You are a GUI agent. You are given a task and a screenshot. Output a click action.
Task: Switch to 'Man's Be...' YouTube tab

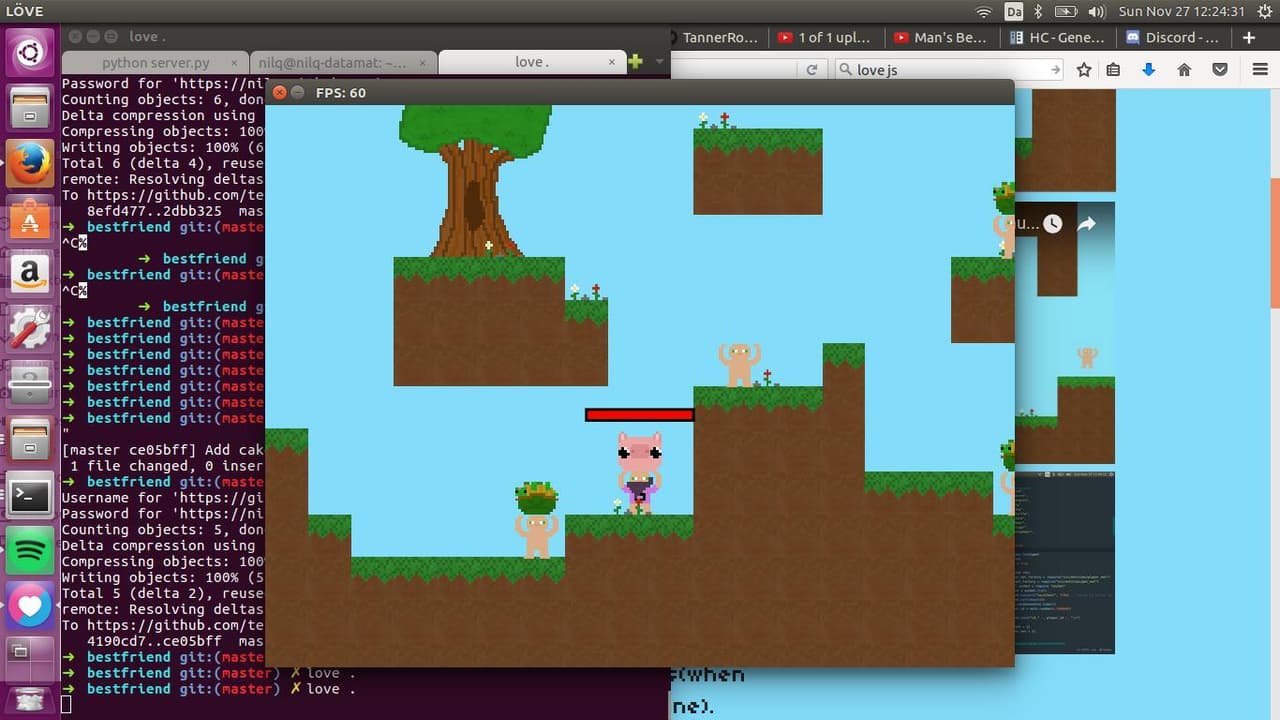click(943, 38)
